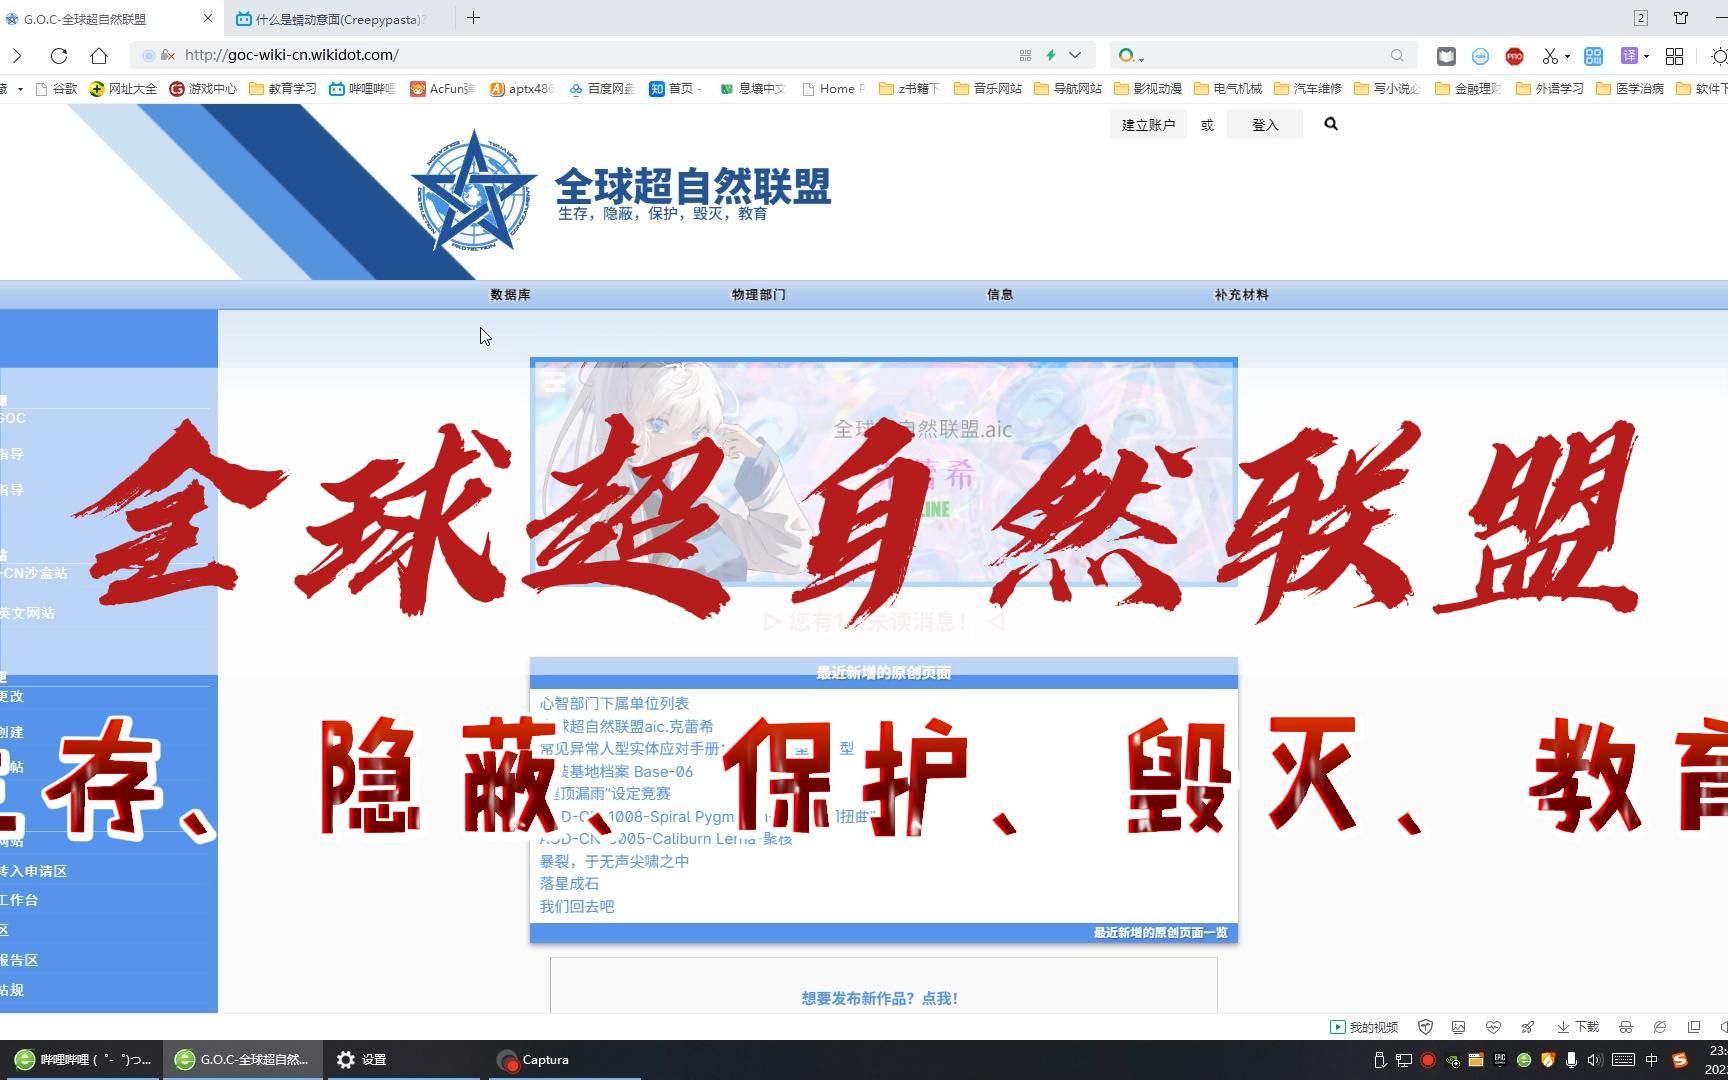Open a new browser tab with plus
1728x1080 pixels.
[473, 18]
